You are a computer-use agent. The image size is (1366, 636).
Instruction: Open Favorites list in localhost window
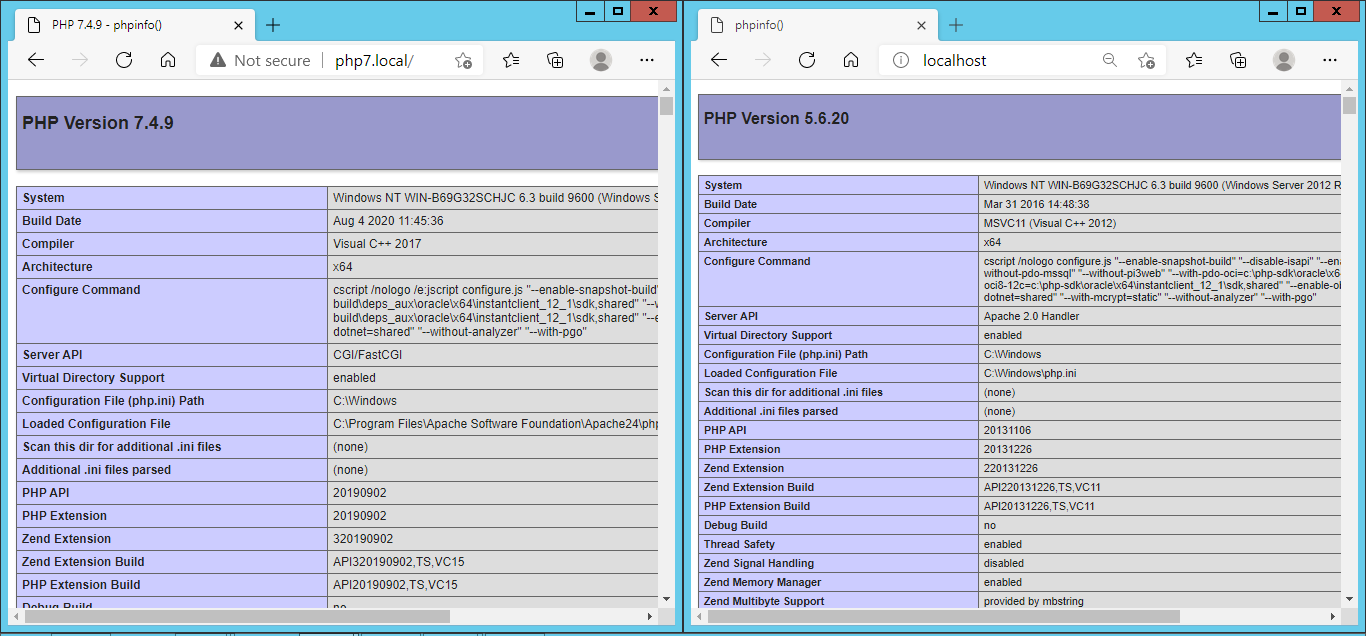point(1194,60)
